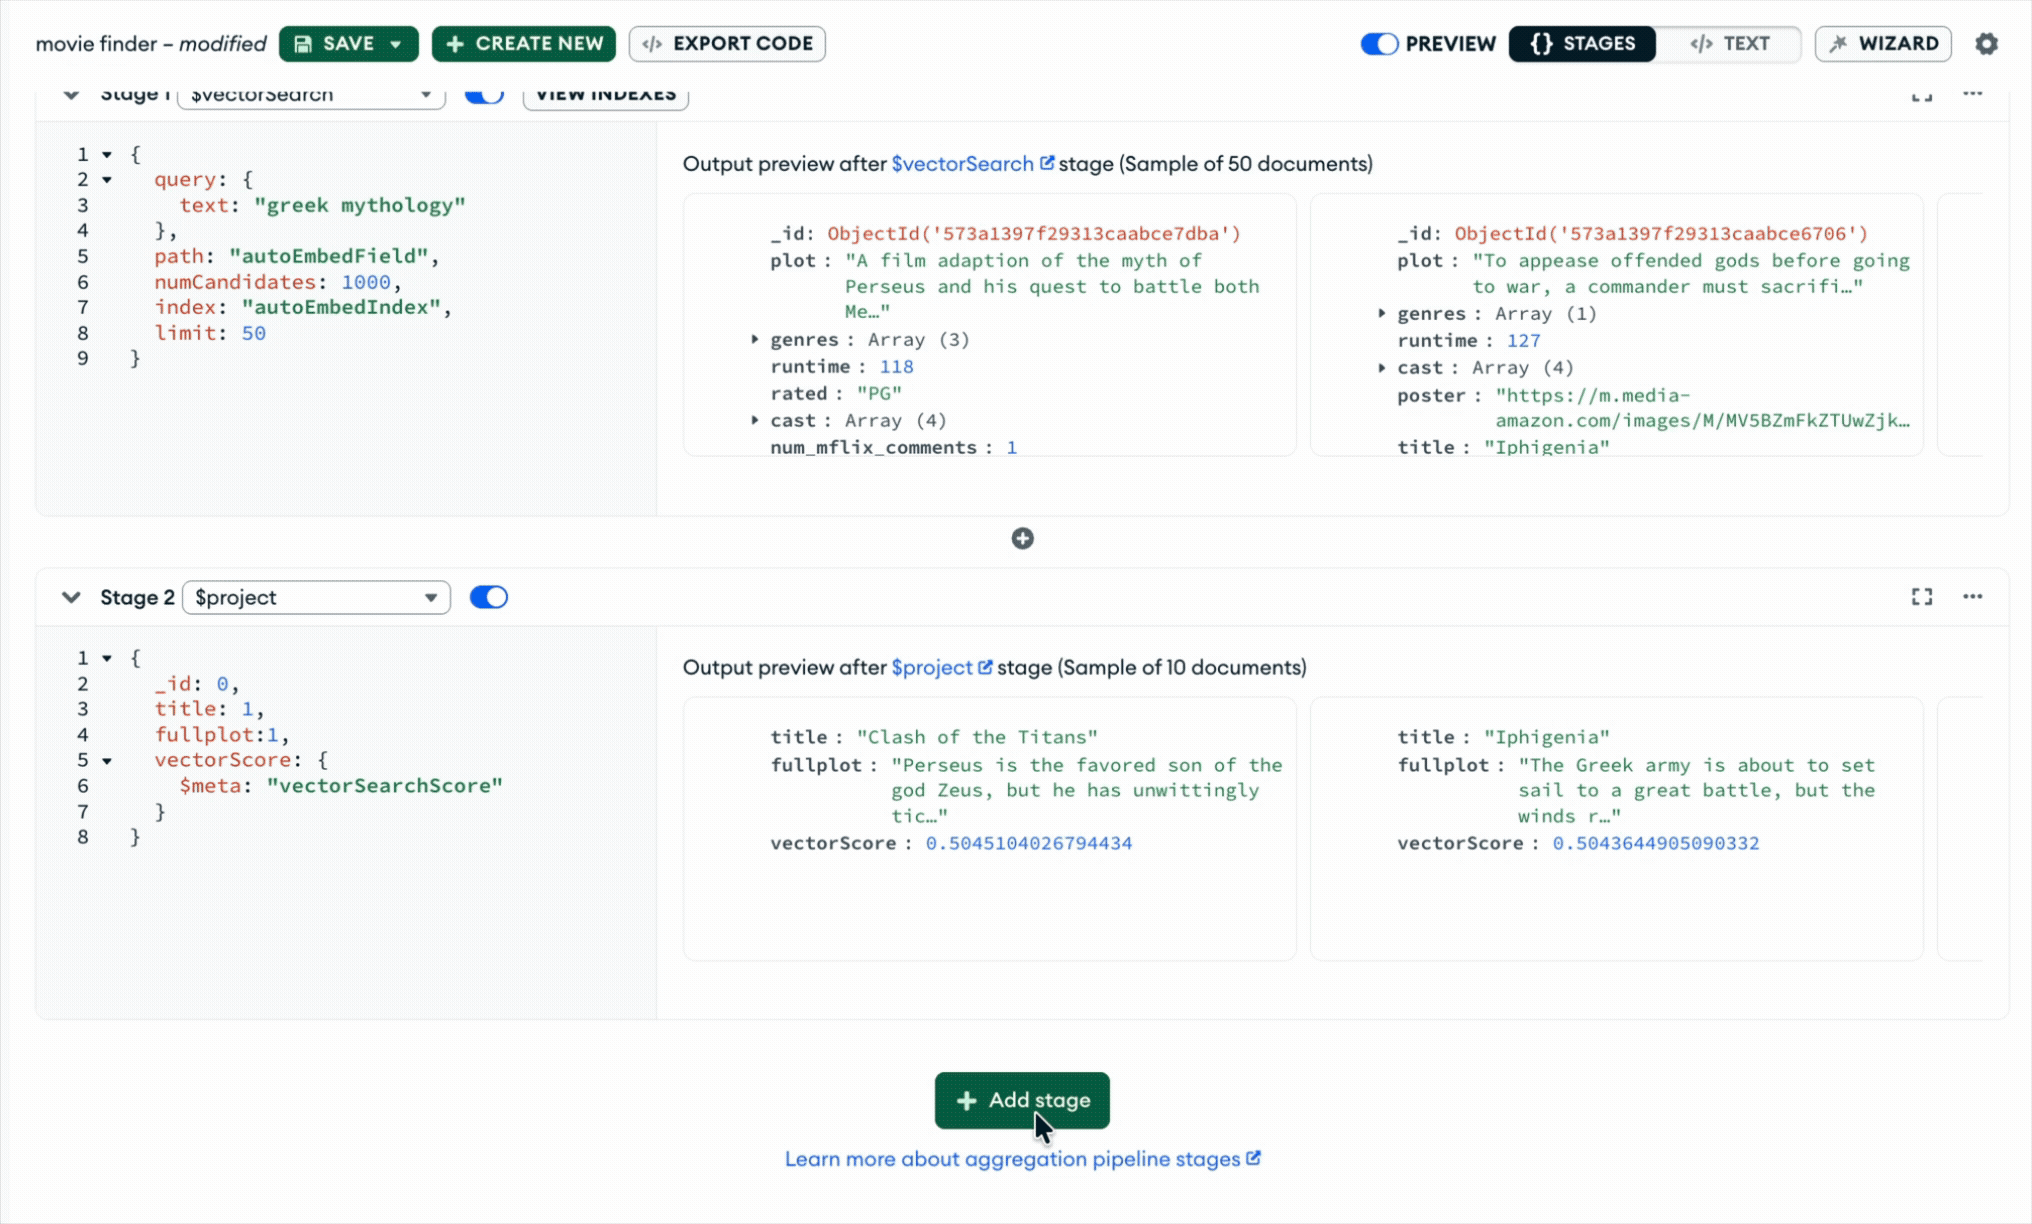The image size is (2032, 1224).
Task: Click the Export Code button
Action: click(x=727, y=44)
